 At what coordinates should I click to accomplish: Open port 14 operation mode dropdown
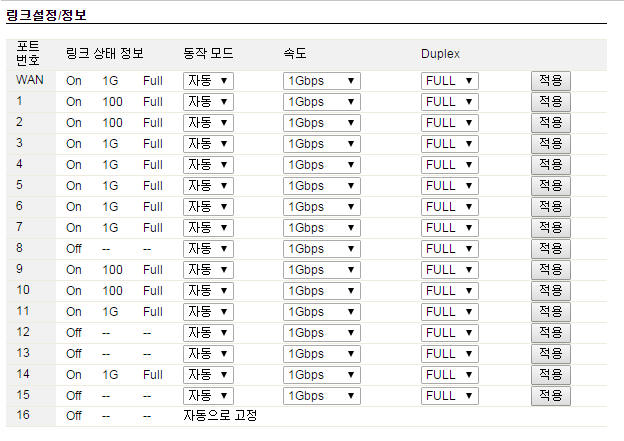tap(208, 375)
